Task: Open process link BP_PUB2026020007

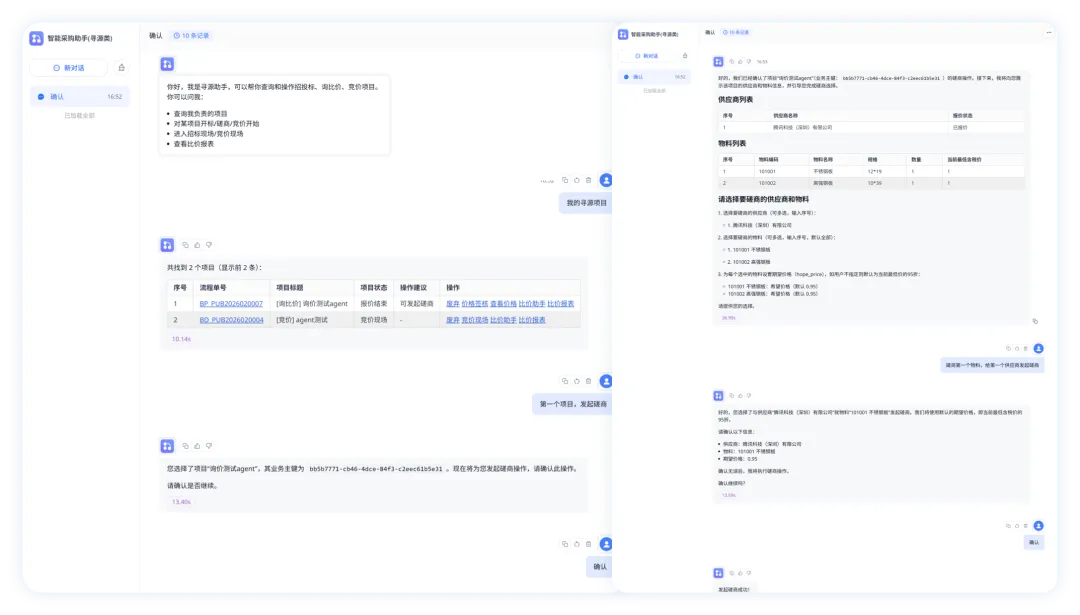Action: (231, 304)
